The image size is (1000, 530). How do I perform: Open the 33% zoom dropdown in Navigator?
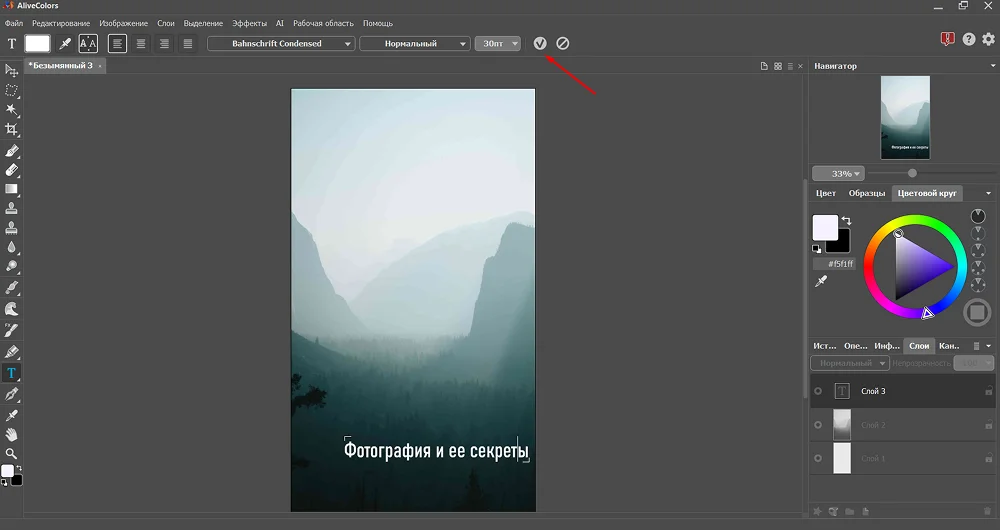click(838, 173)
